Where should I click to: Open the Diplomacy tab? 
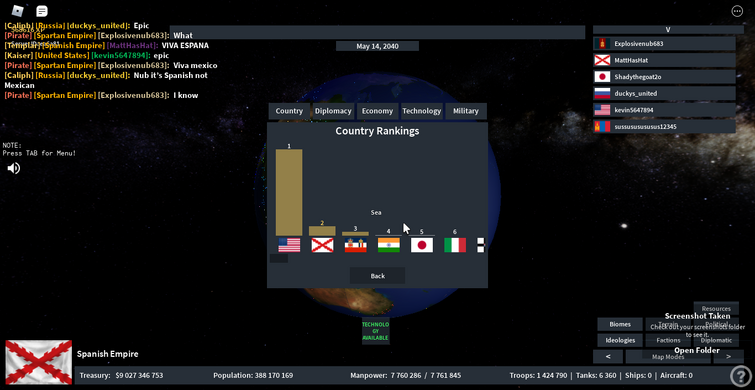[x=333, y=111]
